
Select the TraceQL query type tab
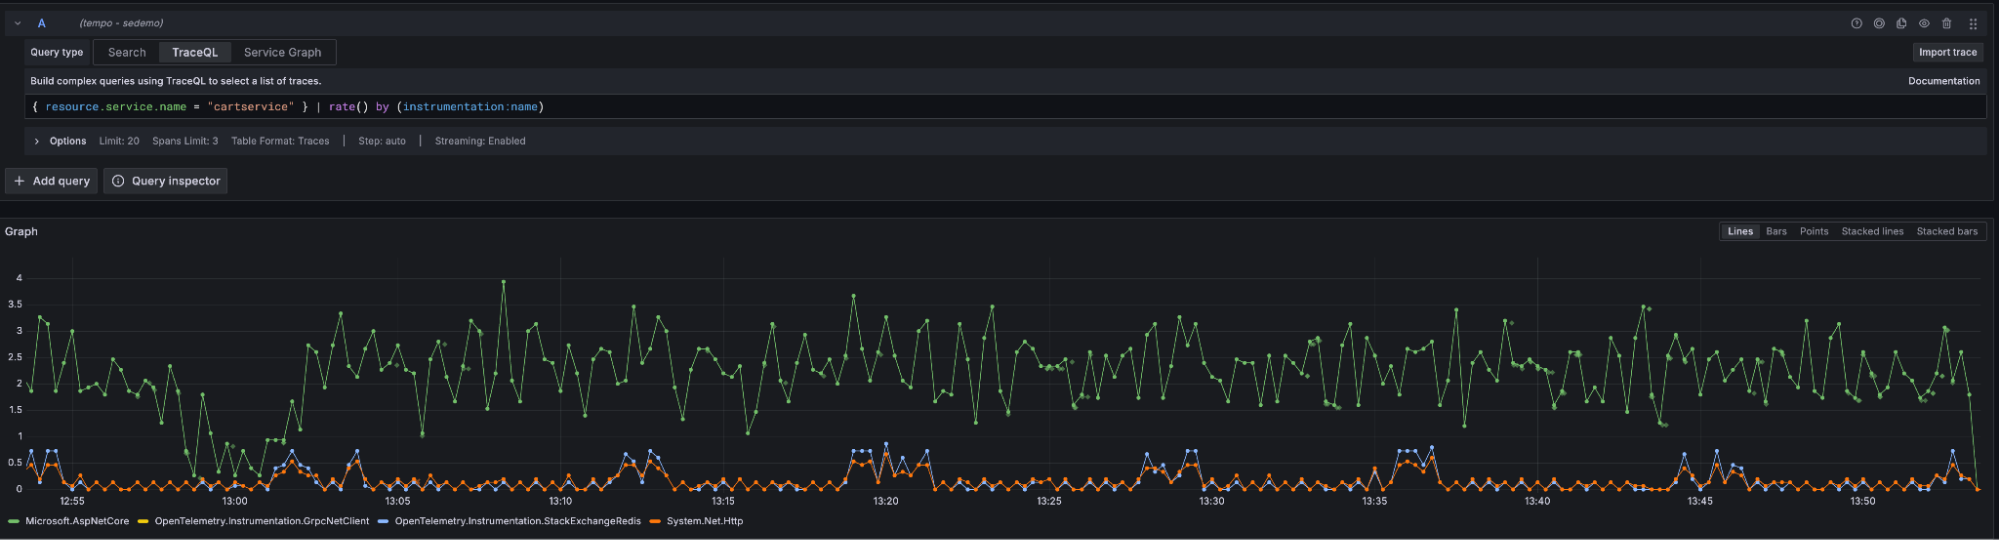pos(195,52)
